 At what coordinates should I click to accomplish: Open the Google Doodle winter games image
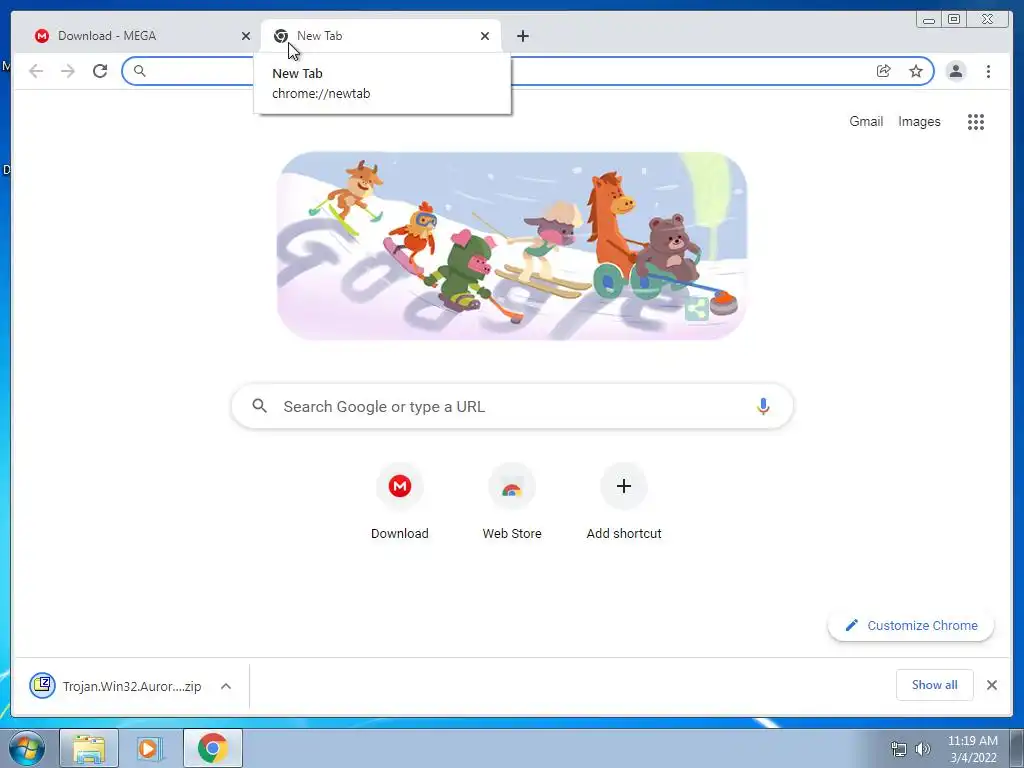[x=511, y=246]
